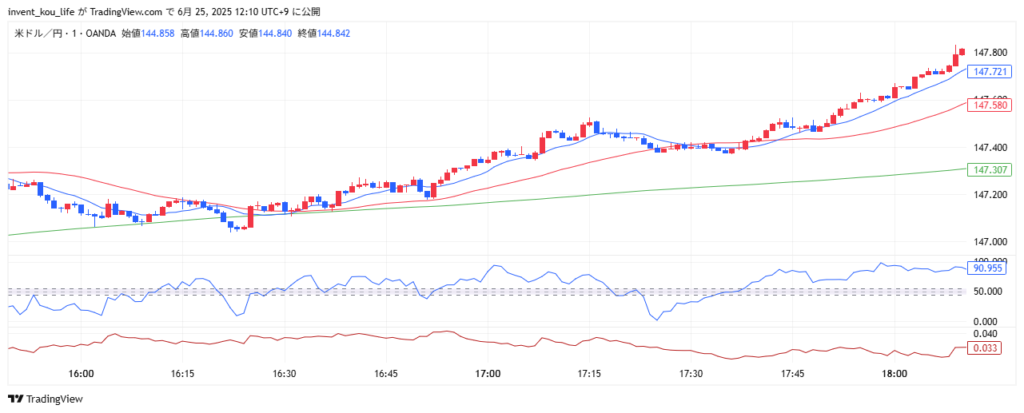1024x413 pixels.
Task: Click the 147.200 price axis label
Action: click(989, 195)
